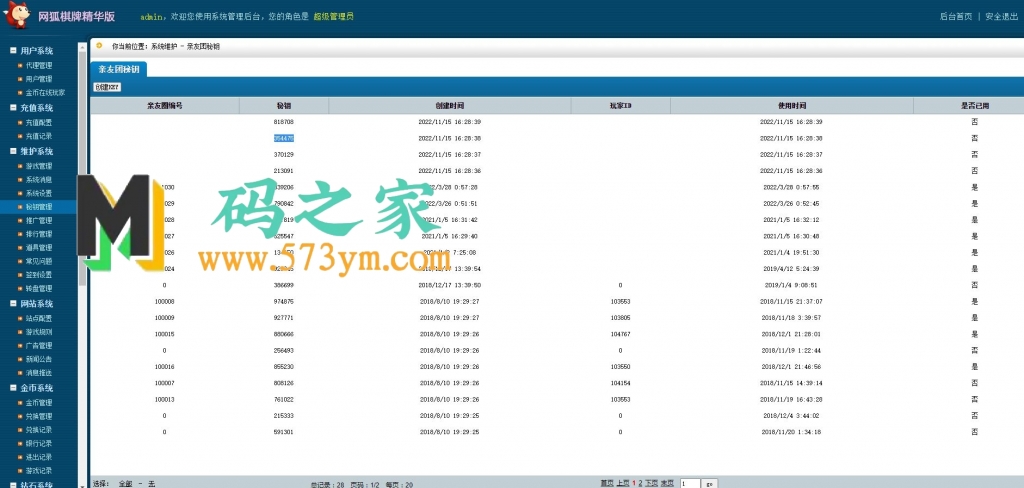Click the page number input field
Screen dimensions: 1024x488
point(689,483)
